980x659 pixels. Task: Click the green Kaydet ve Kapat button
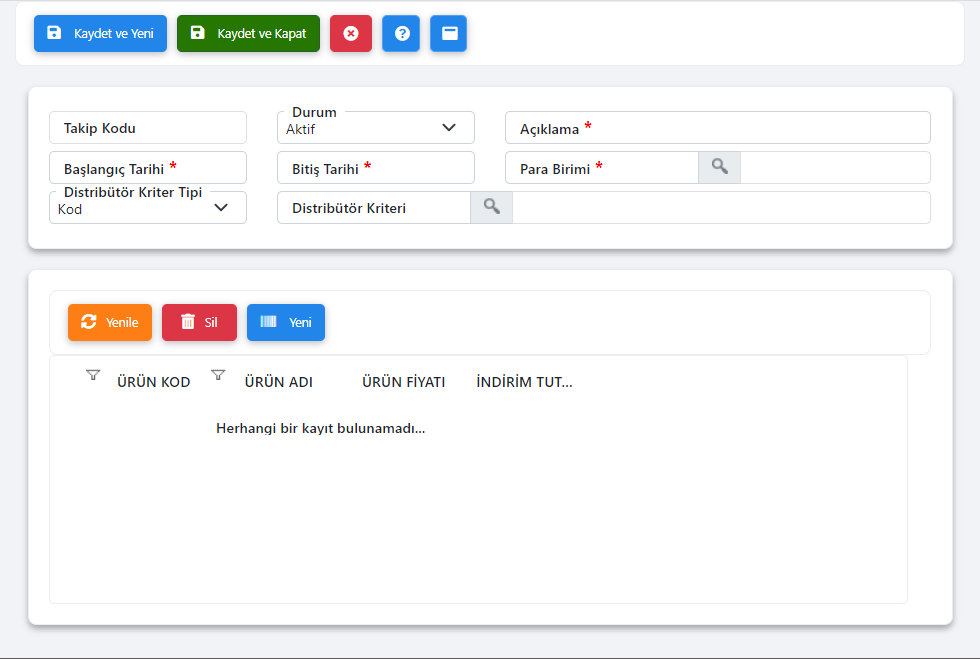248,33
